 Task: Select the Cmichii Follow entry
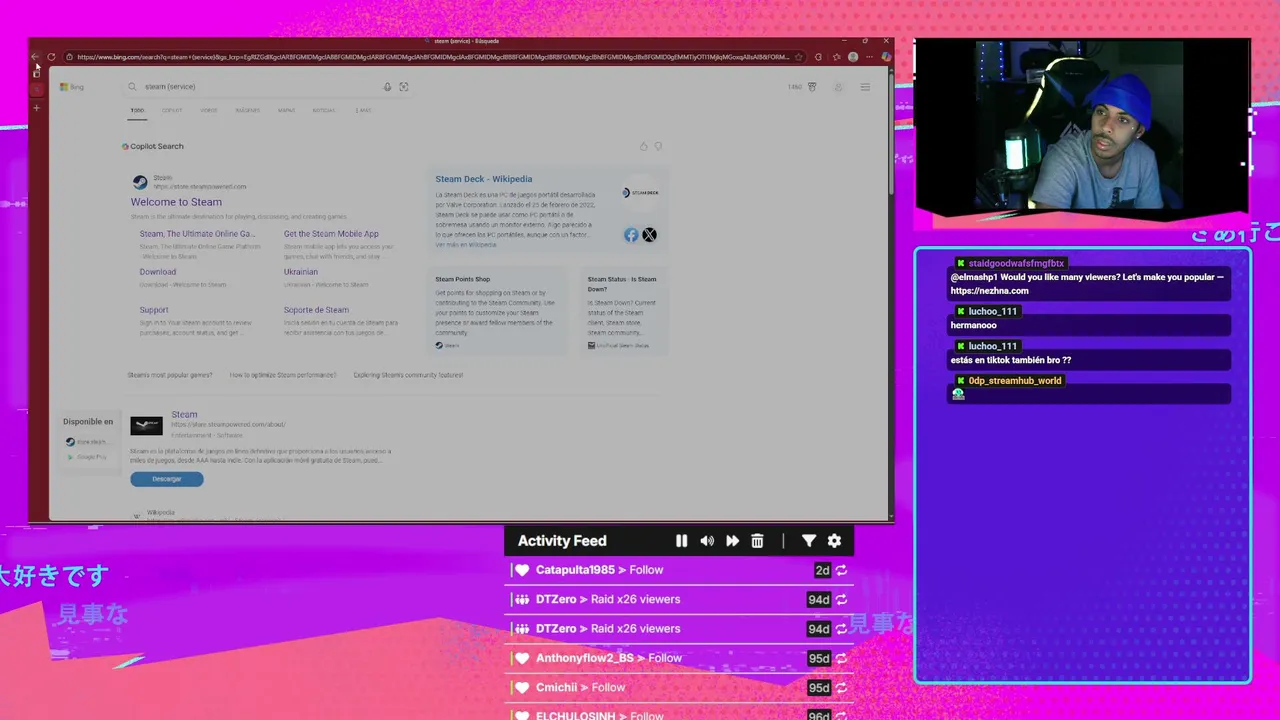680,688
